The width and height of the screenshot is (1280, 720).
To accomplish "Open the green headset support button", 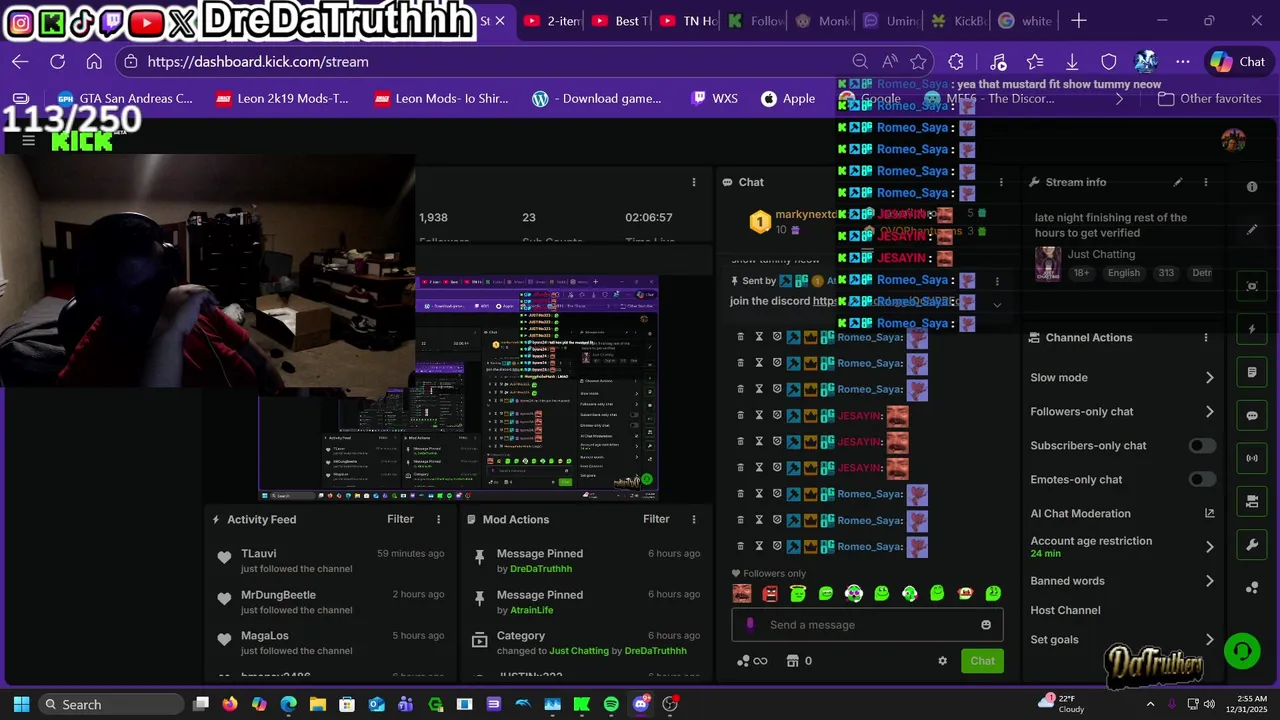I will 1242,651.
